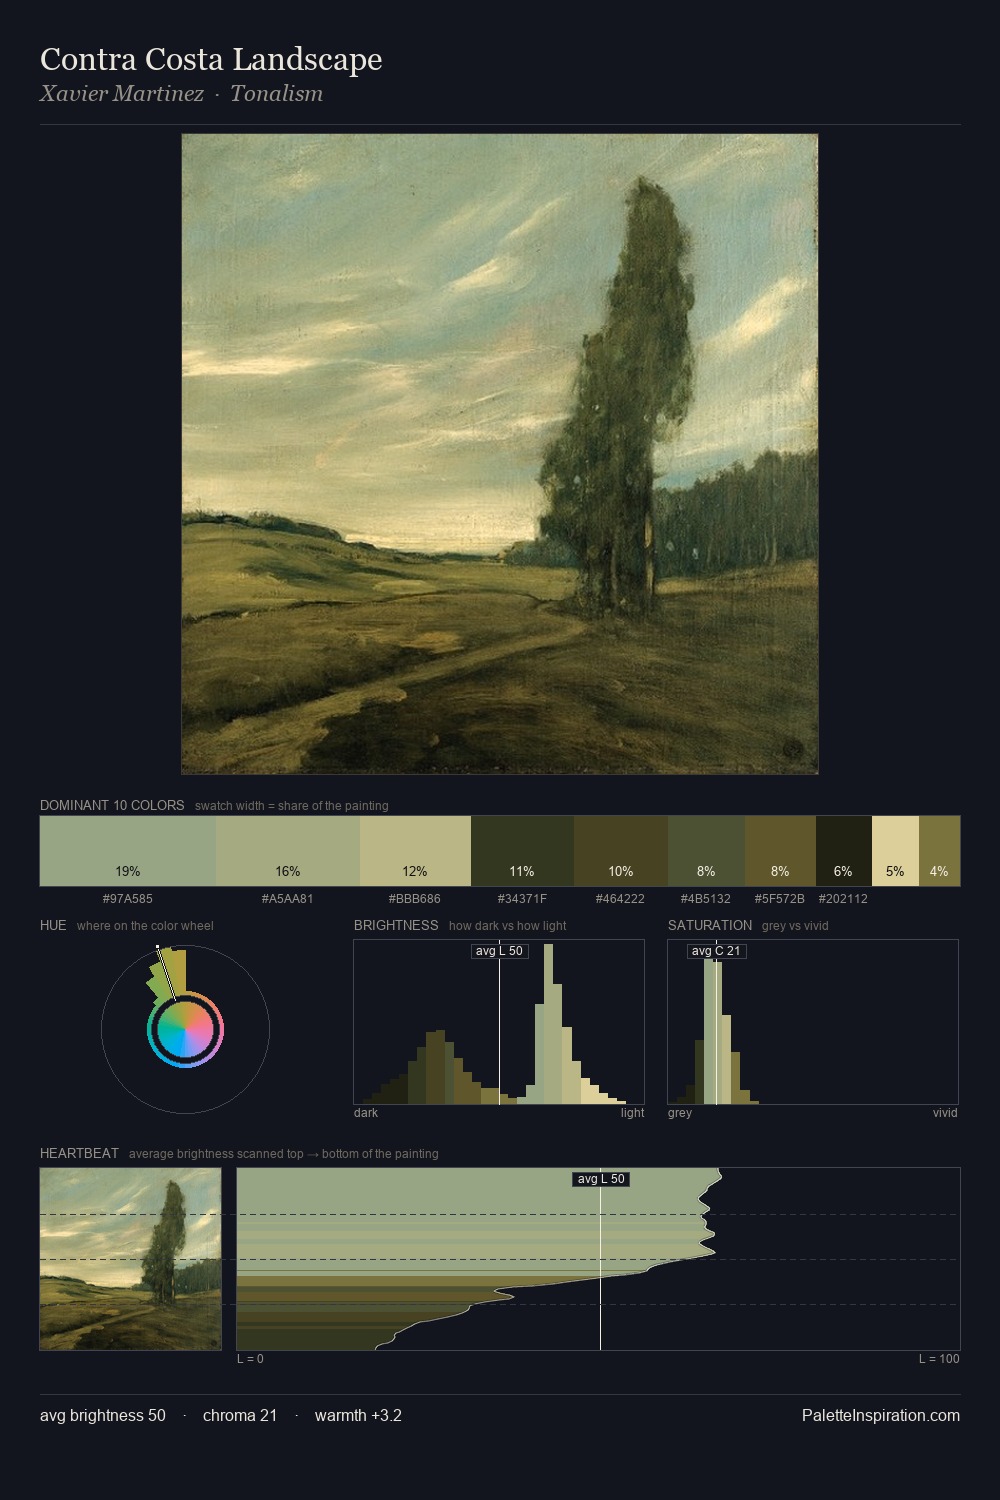Click the 19% swatch colored #97A585
This screenshot has width=1000, height=1500.
click(x=128, y=851)
